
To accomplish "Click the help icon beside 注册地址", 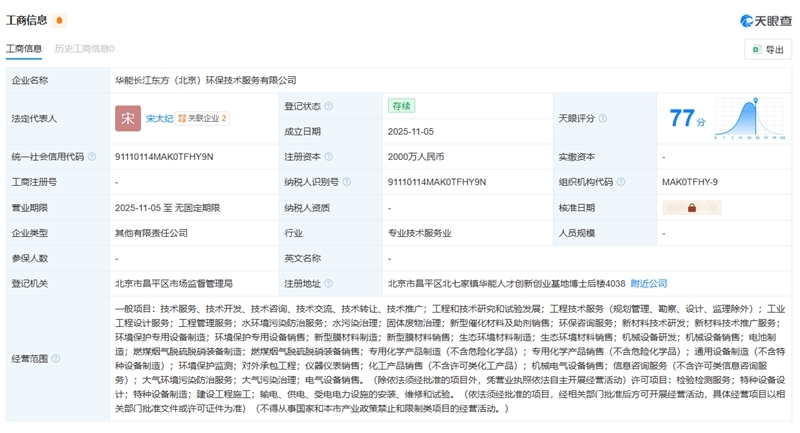I will click(329, 284).
